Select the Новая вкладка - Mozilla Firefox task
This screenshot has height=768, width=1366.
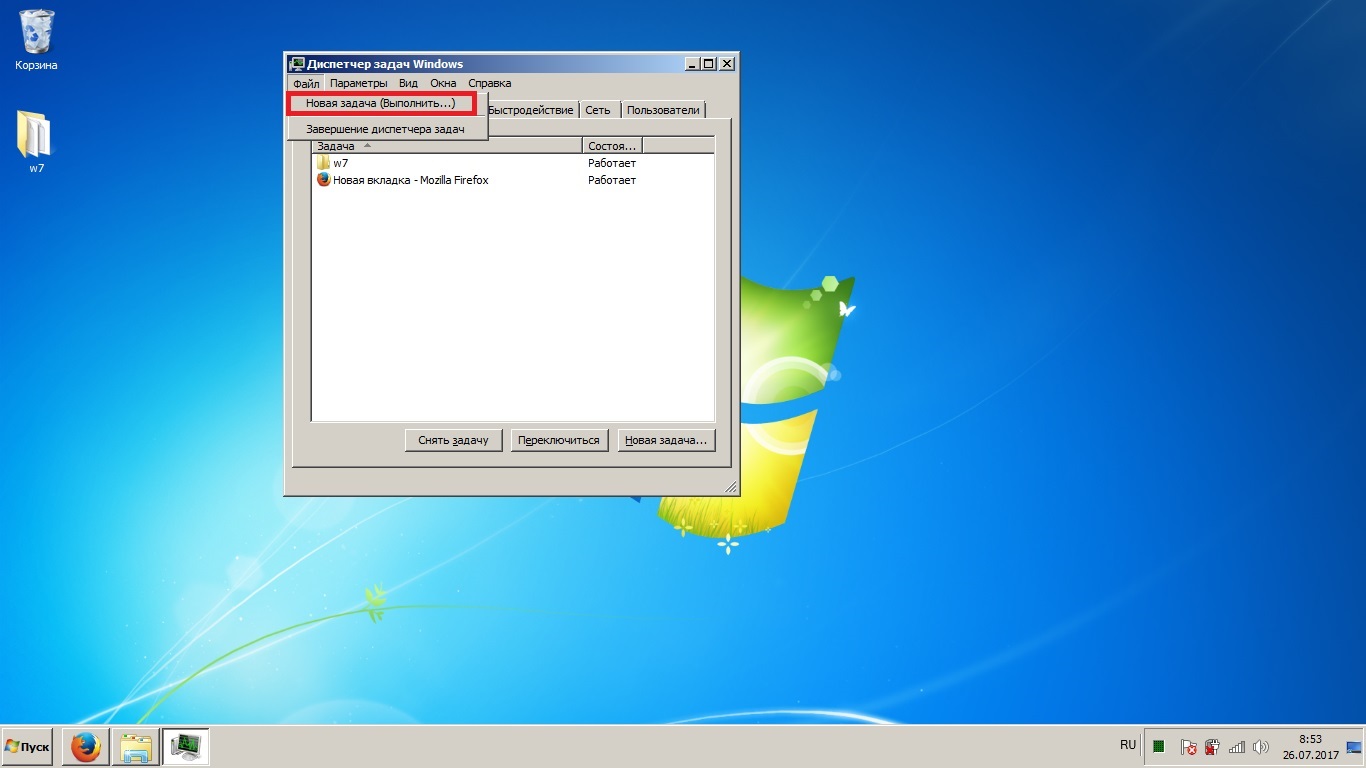pos(513,180)
